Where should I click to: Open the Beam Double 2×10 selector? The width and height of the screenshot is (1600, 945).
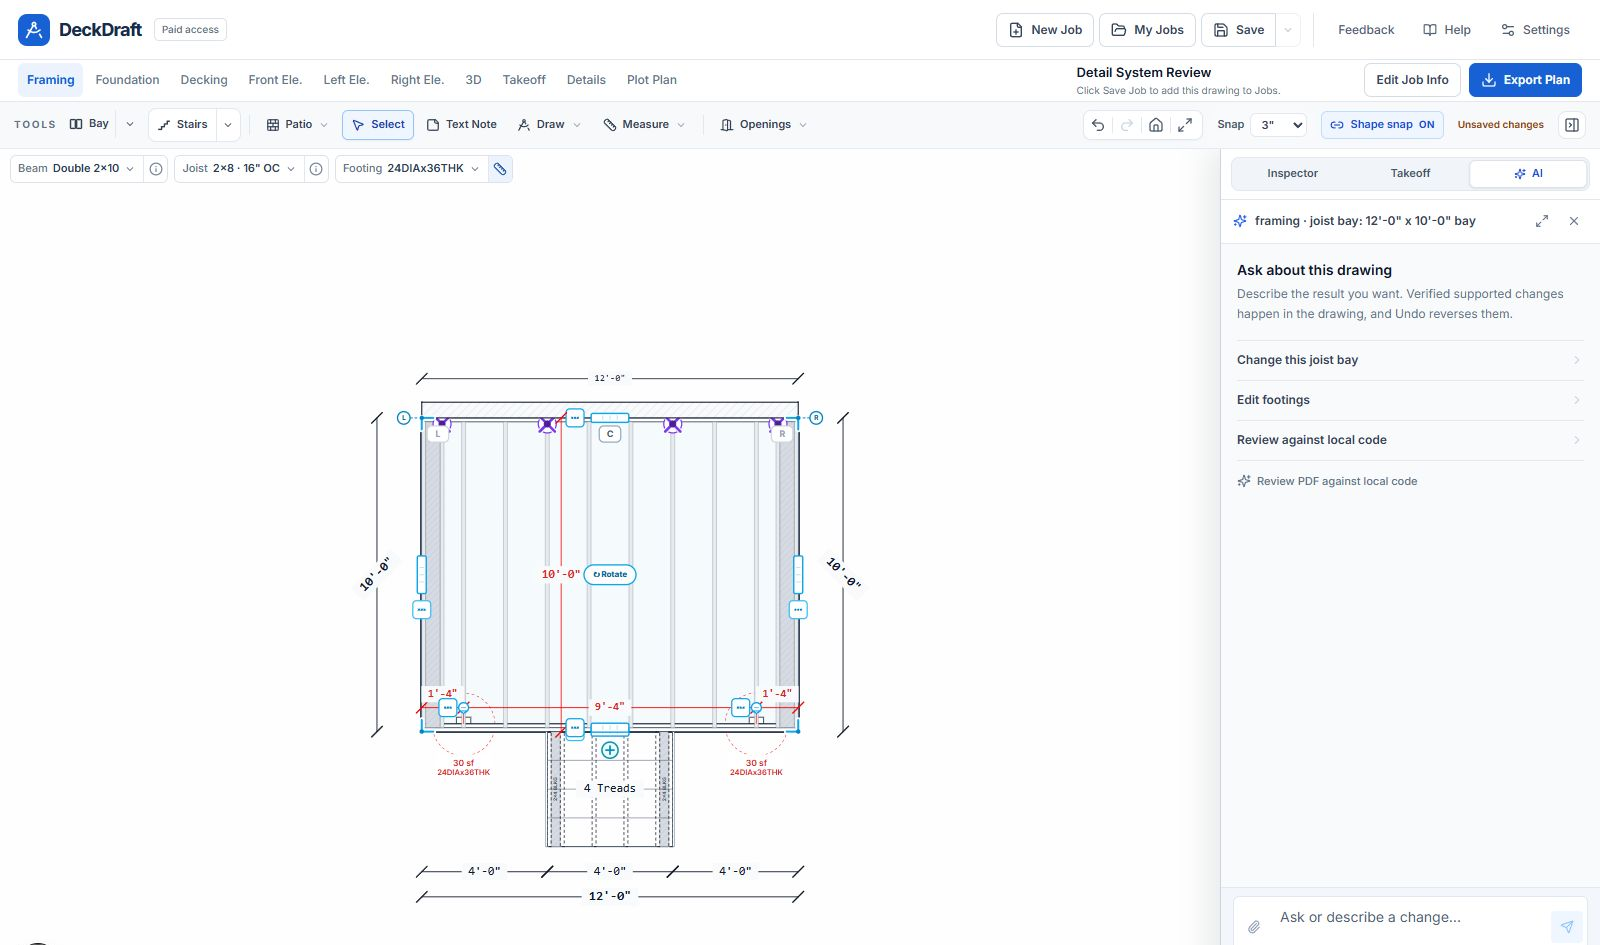[77, 169]
